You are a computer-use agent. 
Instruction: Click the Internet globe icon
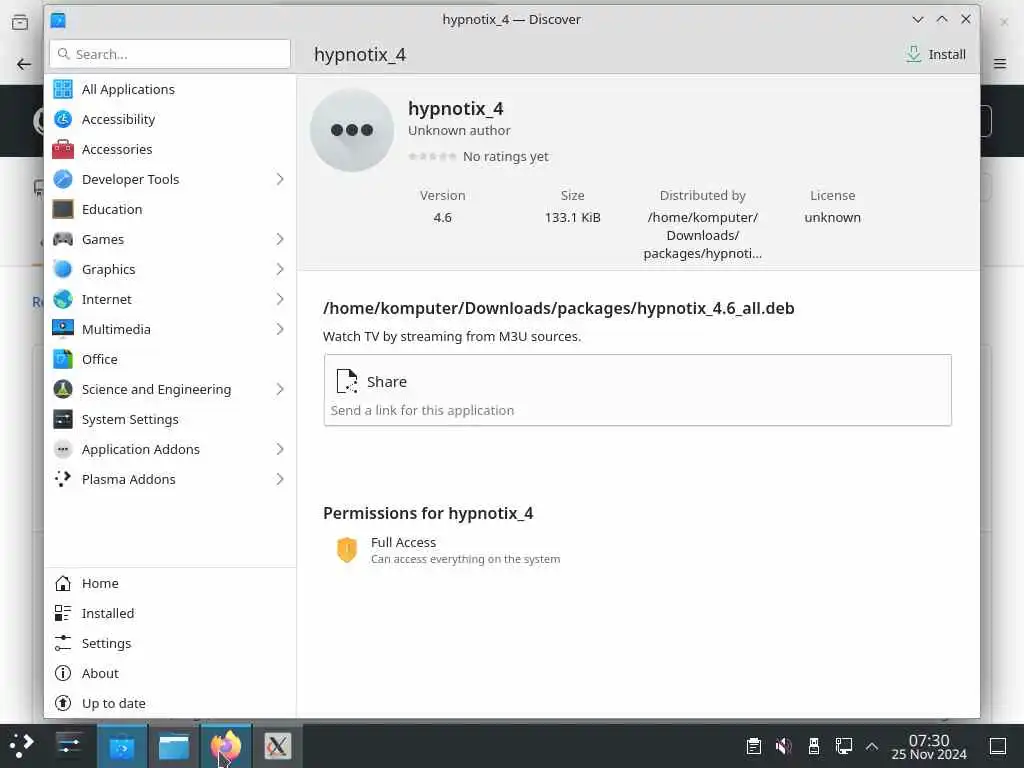coord(63,299)
